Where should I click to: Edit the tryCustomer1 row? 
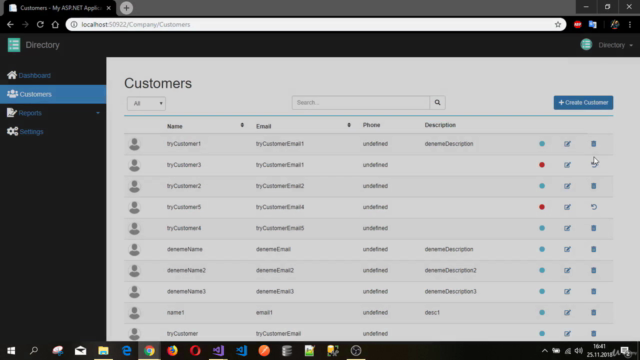point(567,144)
